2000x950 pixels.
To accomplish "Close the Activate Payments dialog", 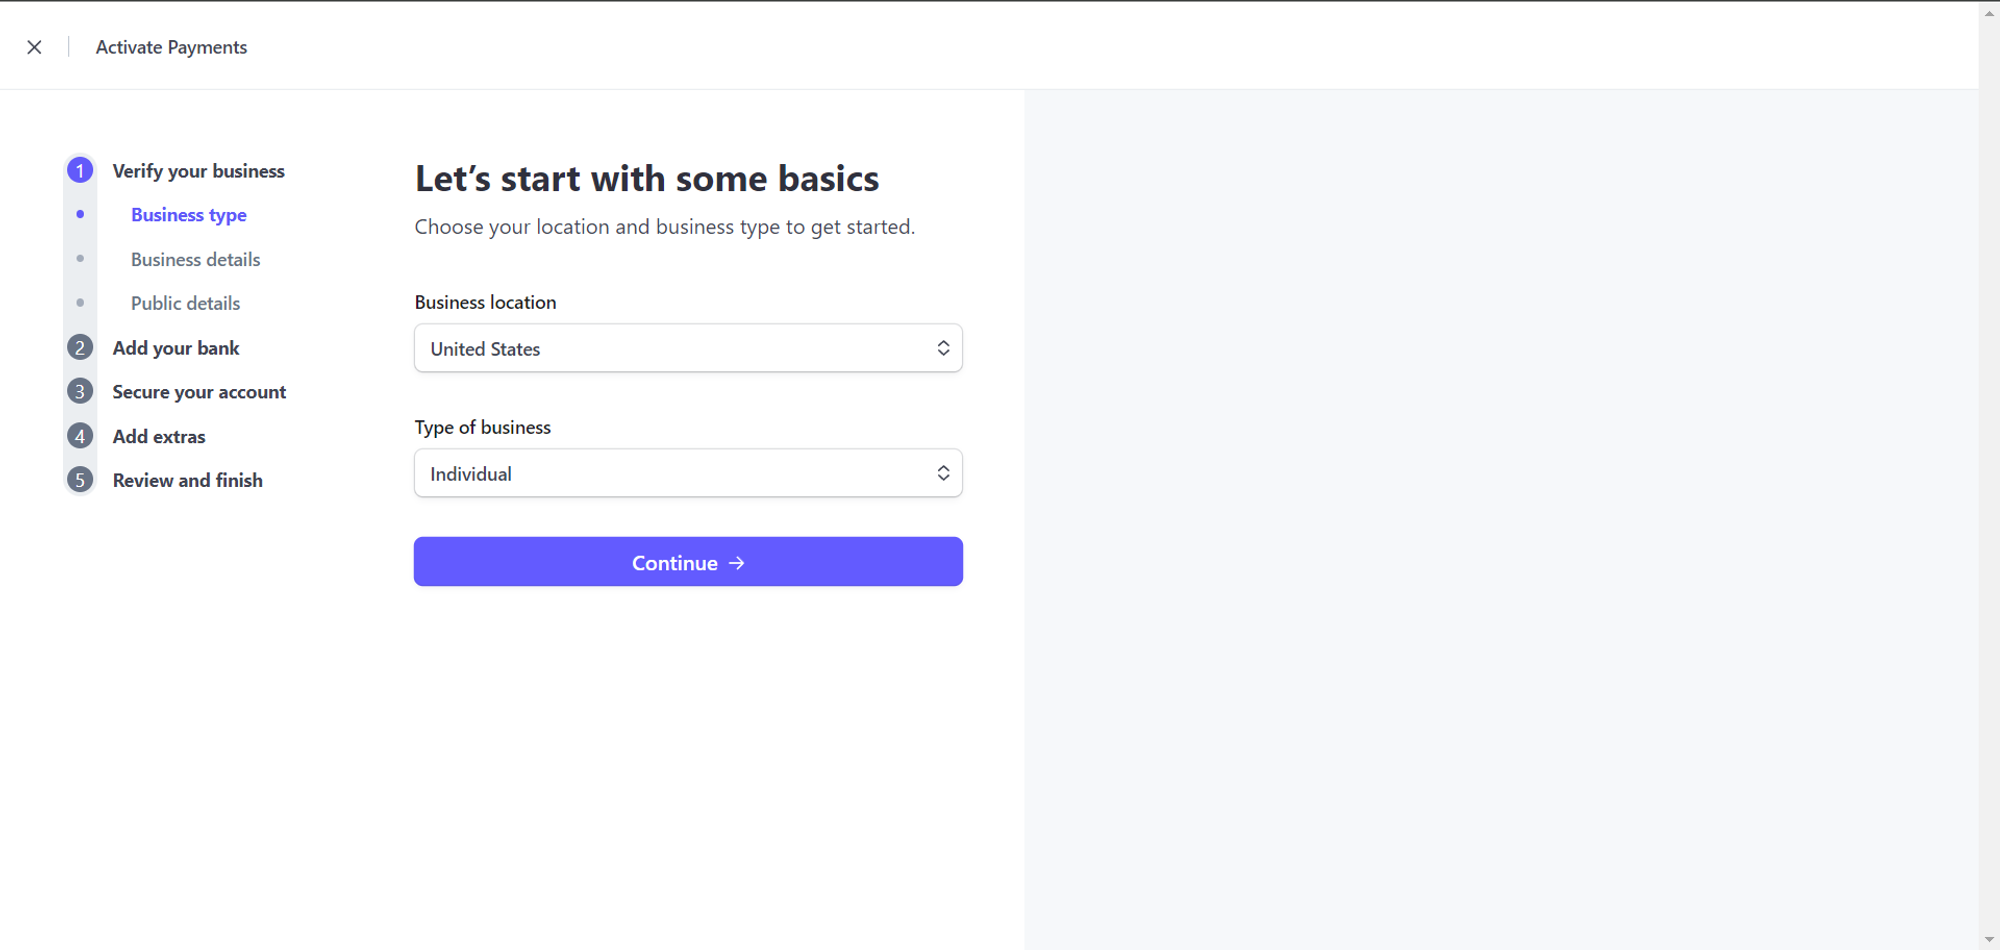I will click(x=34, y=47).
